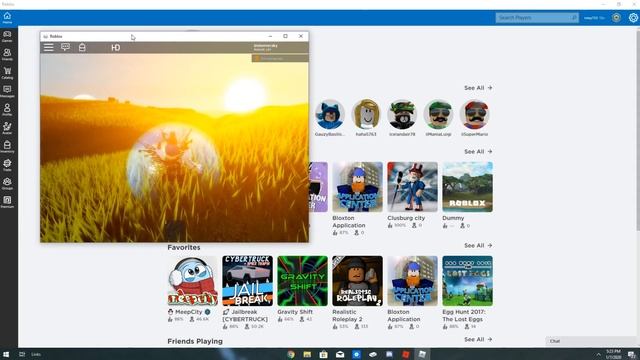
Task: Open Task View on taskbar
Action: coord(22,354)
